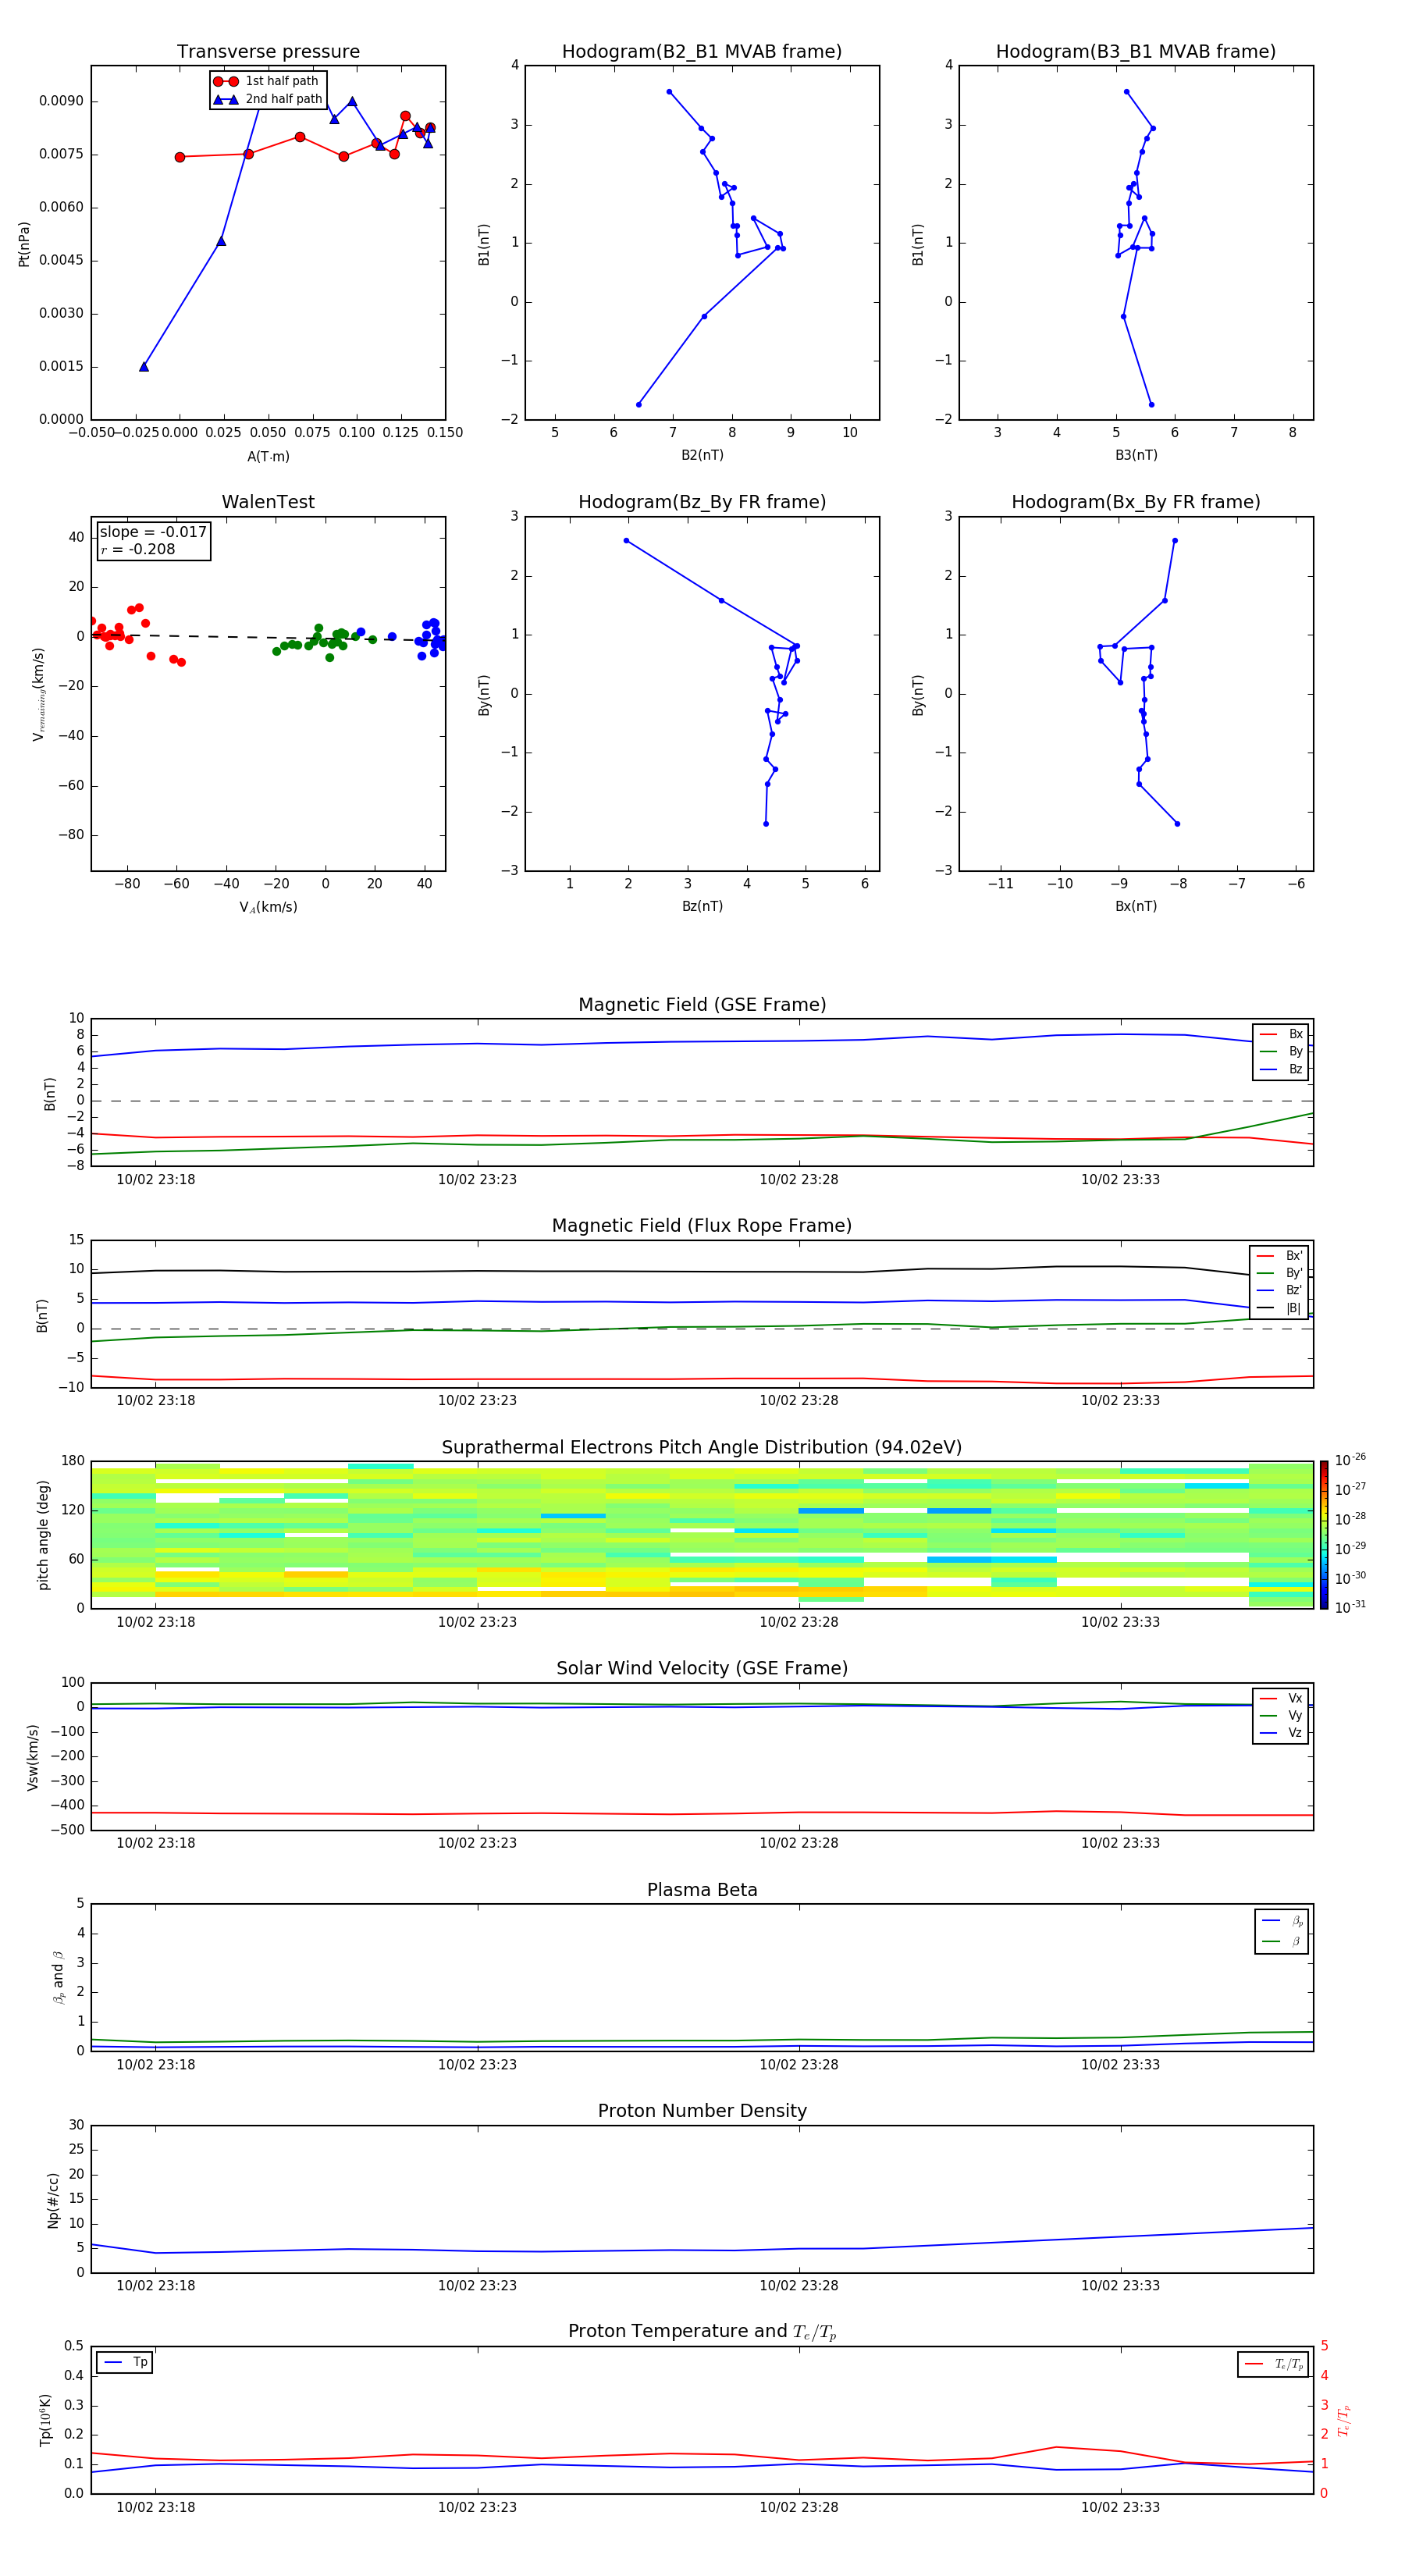The width and height of the screenshot is (1405, 2576).
Task: Select the Bz entry in GSE field legend
Action: click(x=1281, y=1070)
